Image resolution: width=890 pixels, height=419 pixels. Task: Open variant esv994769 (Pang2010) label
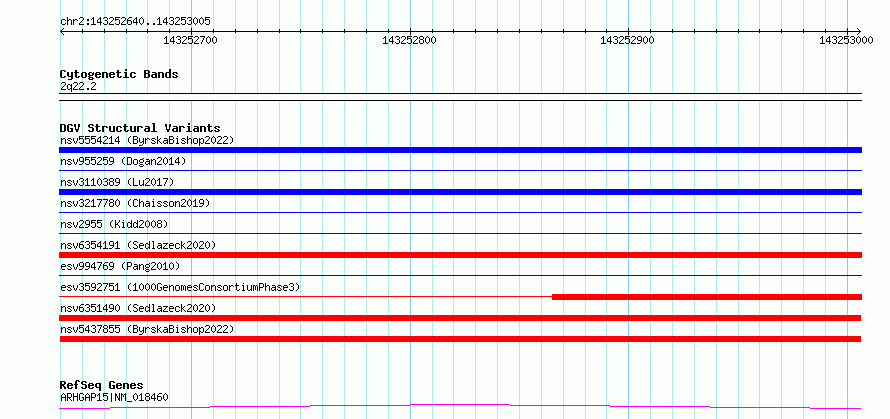click(x=120, y=266)
